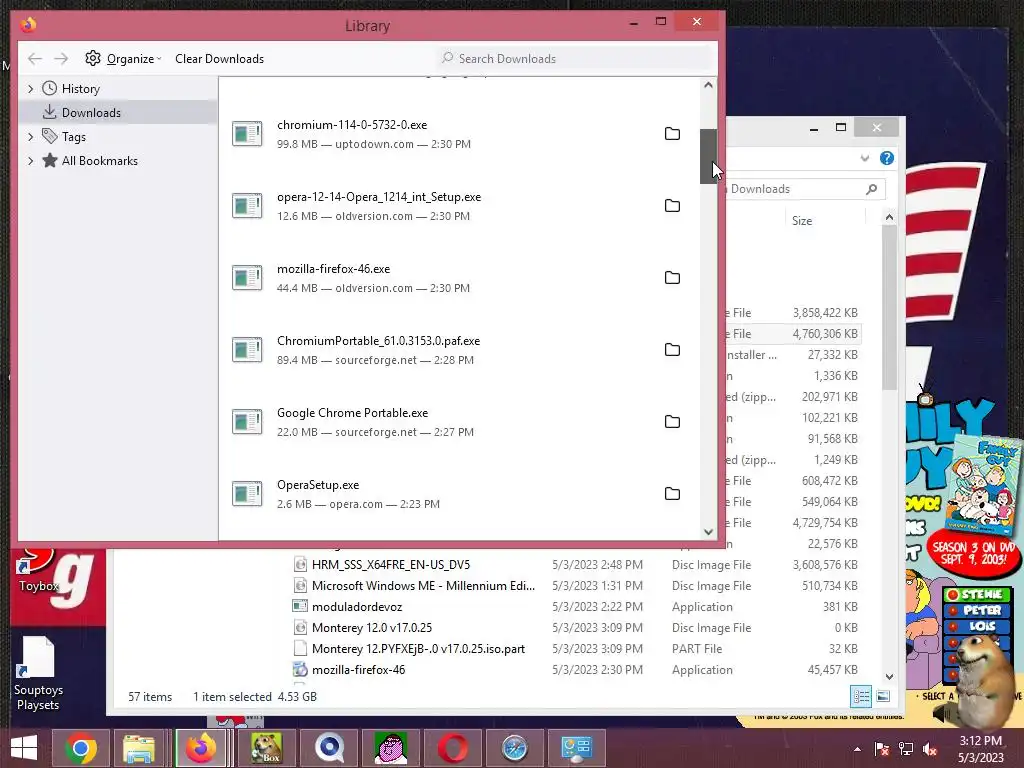Viewport: 1024px width, 768px height.
Task: Click Explorer scroll down arrow
Action: tap(889, 677)
